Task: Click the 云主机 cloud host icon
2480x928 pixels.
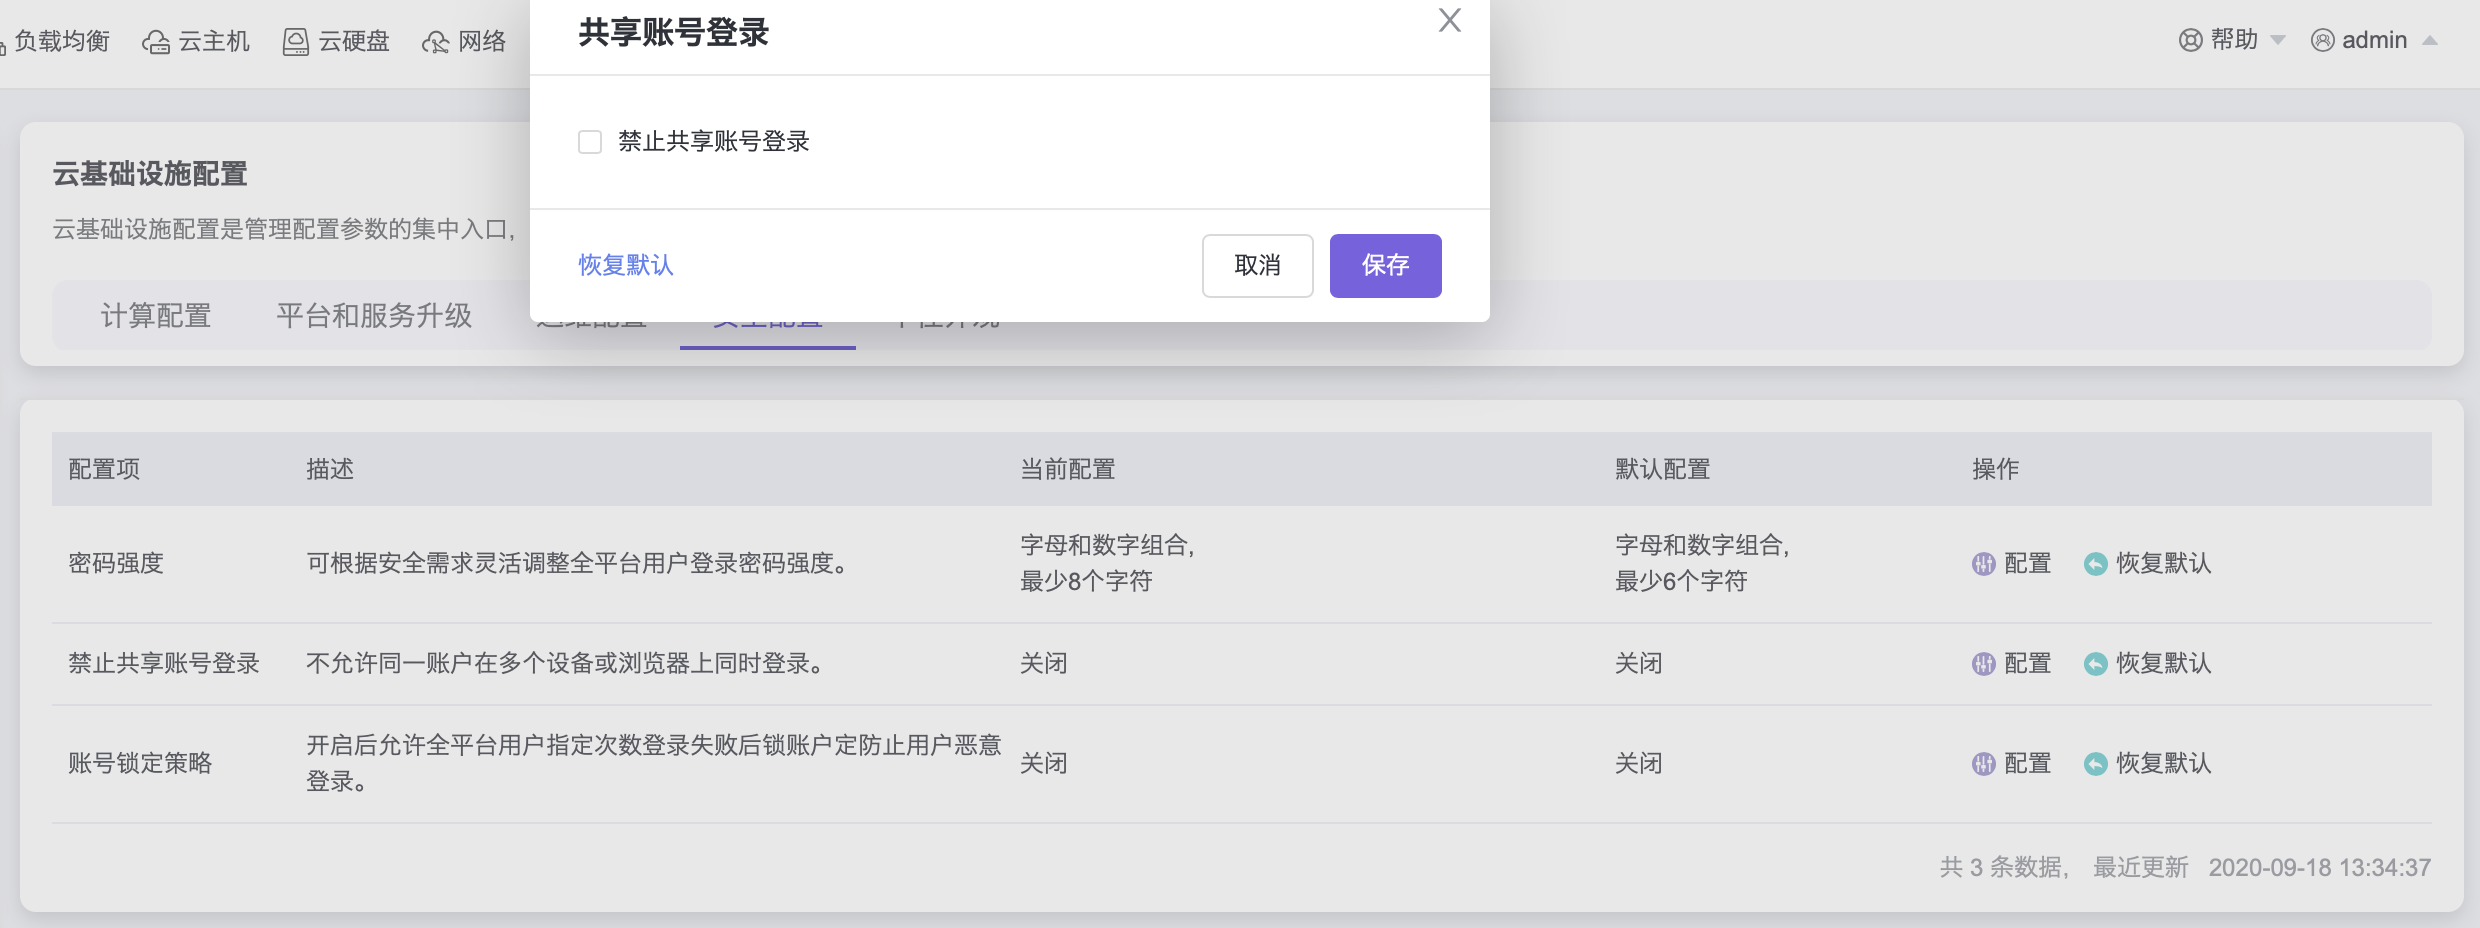Action: [156, 42]
